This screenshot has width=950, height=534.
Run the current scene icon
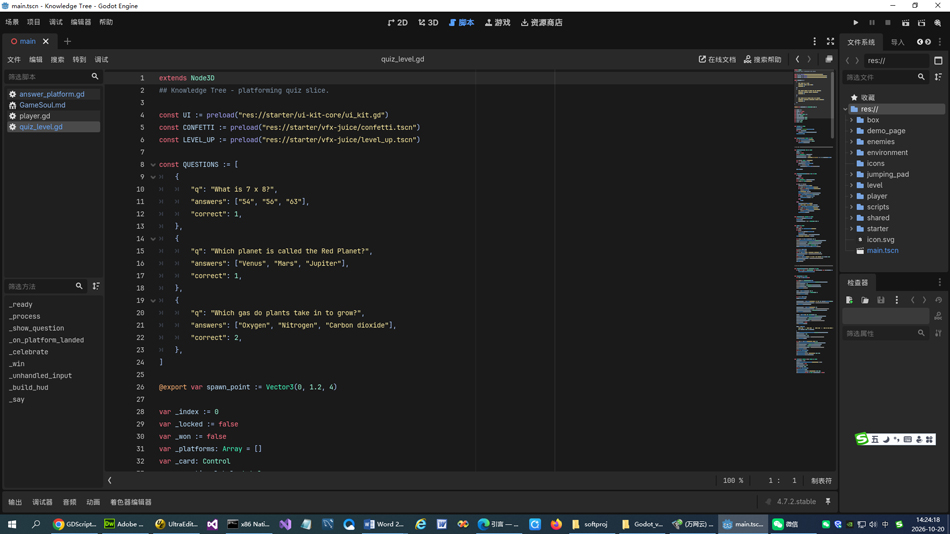(905, 22)
